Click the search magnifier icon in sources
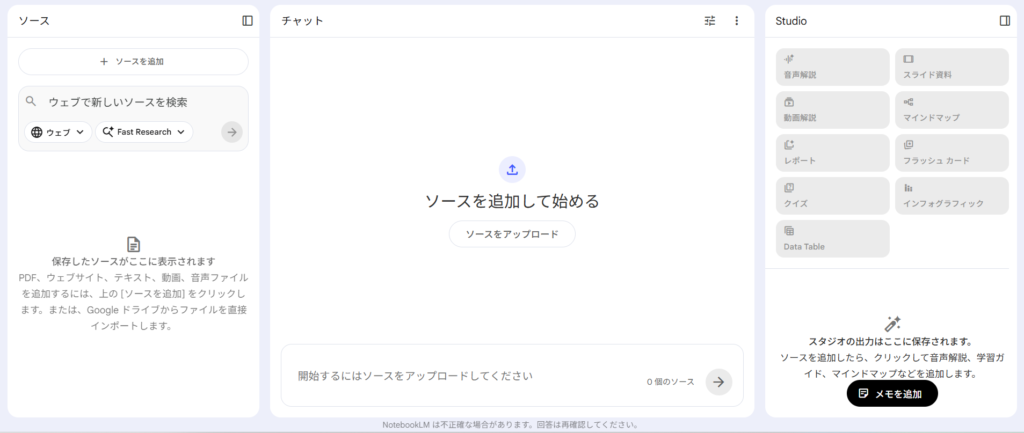The image size is (1024, 433). pos(30,101)
